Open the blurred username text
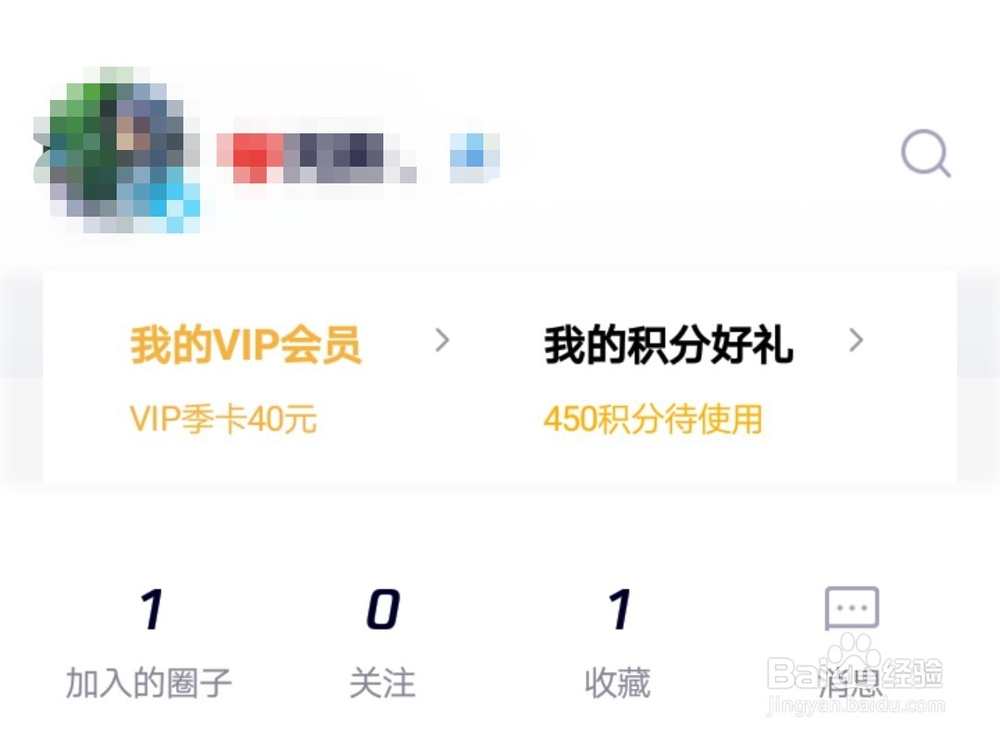Image resolution: width=1000 pixels, height=739 pixels. pyautogui.click(x=317, y=158)
